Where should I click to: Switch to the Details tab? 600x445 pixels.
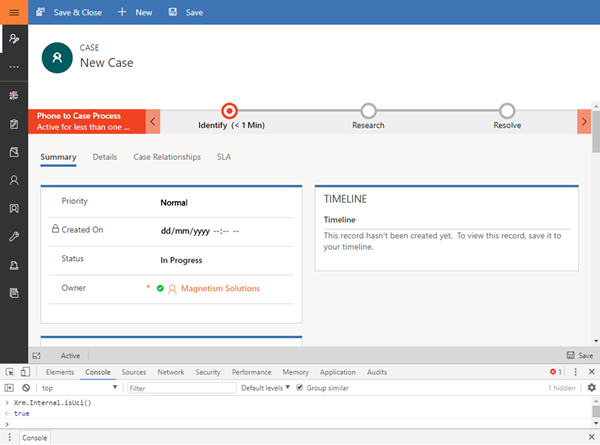click(105, 157)
